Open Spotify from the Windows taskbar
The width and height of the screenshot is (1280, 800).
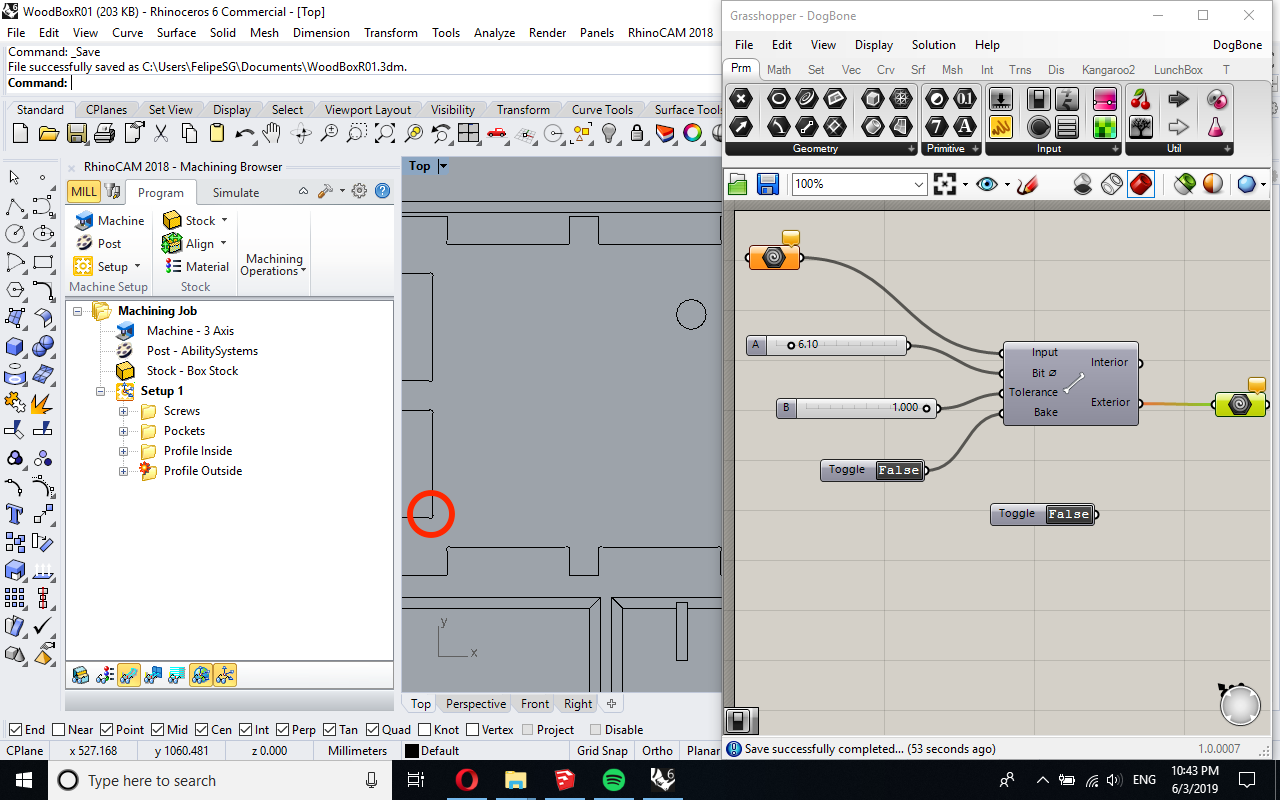[x=613, y=780]
